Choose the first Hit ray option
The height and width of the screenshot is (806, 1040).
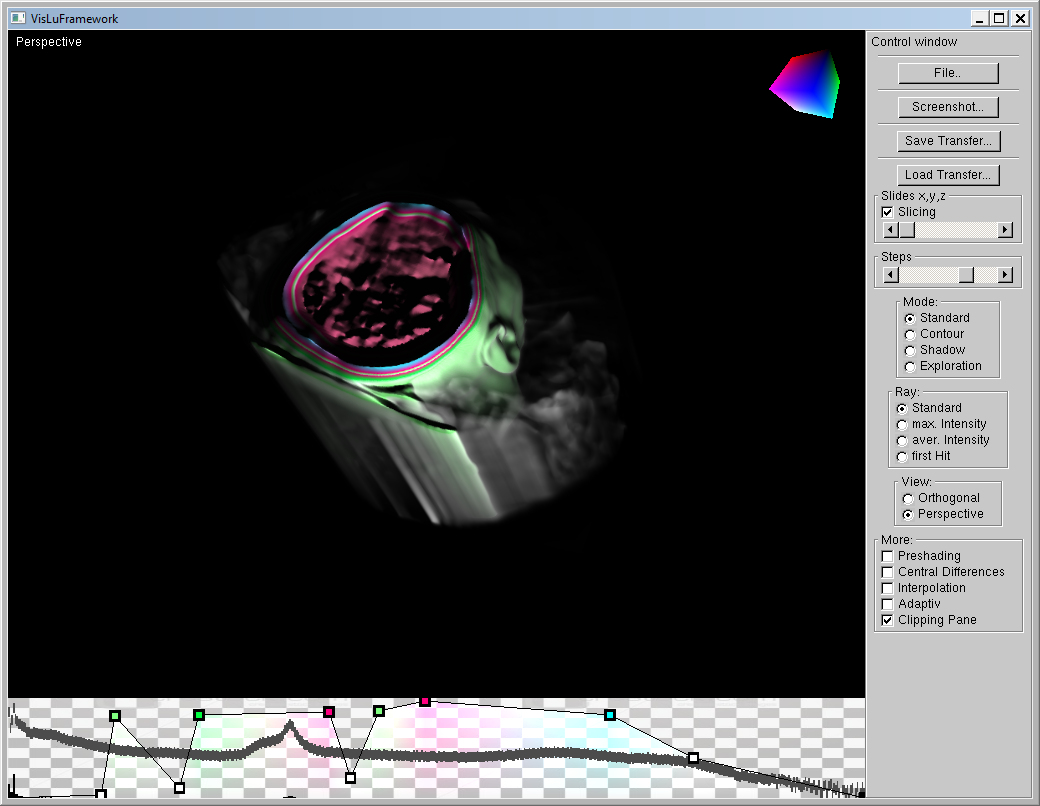(902, 455)
